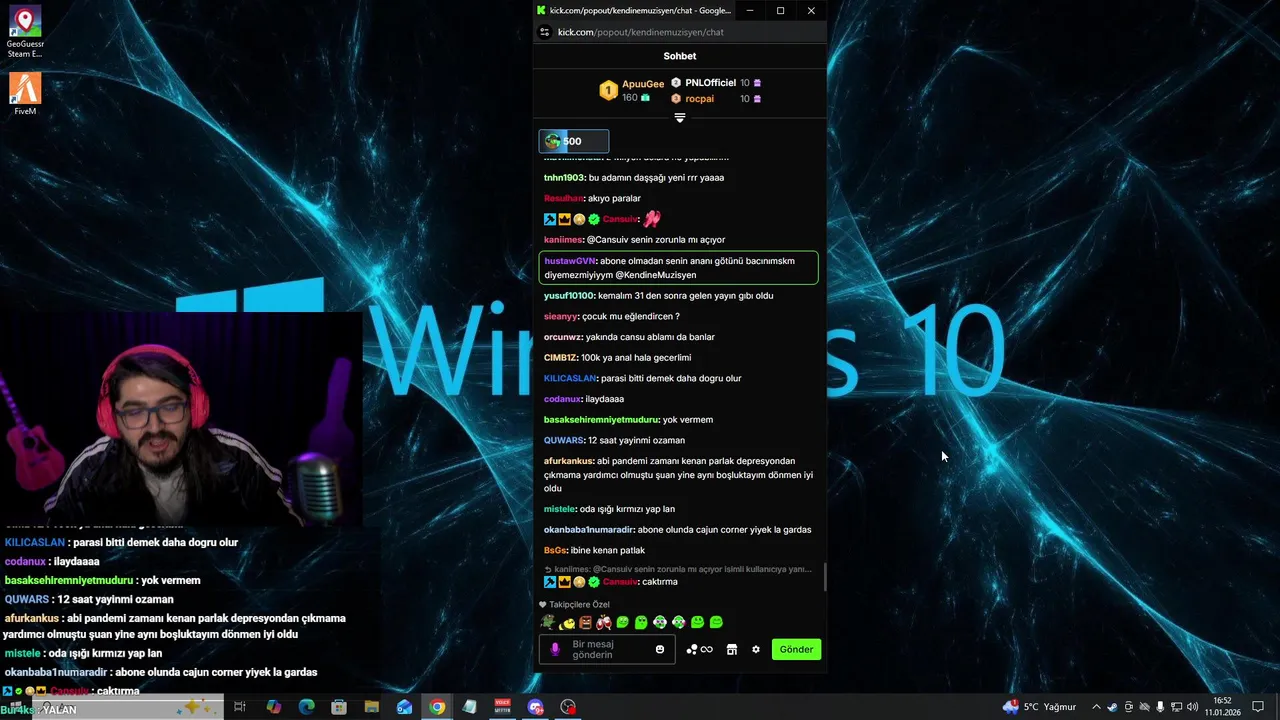Click username hustawGVN in highlighted message
This screenshot has width=1280, height=720.
pos(570,261)
